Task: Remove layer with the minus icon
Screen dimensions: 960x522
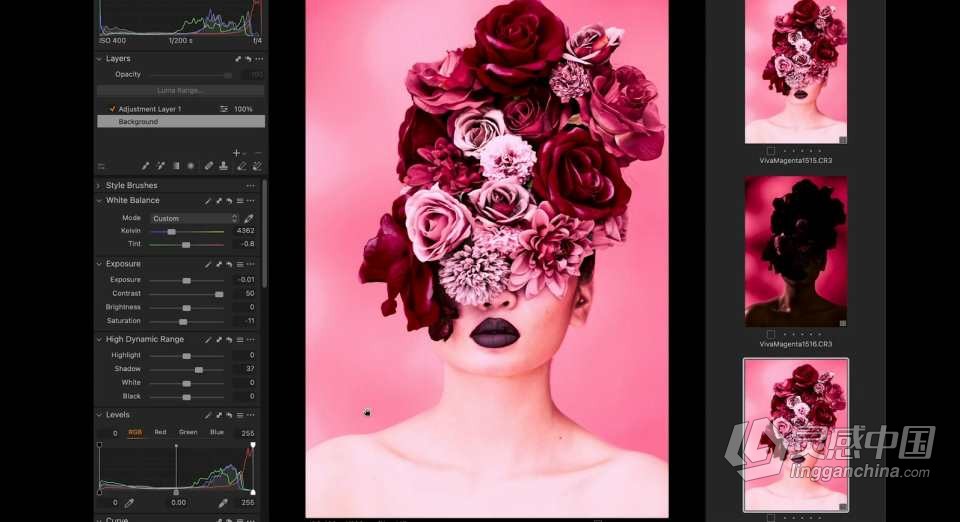Action: pos(258,152)
